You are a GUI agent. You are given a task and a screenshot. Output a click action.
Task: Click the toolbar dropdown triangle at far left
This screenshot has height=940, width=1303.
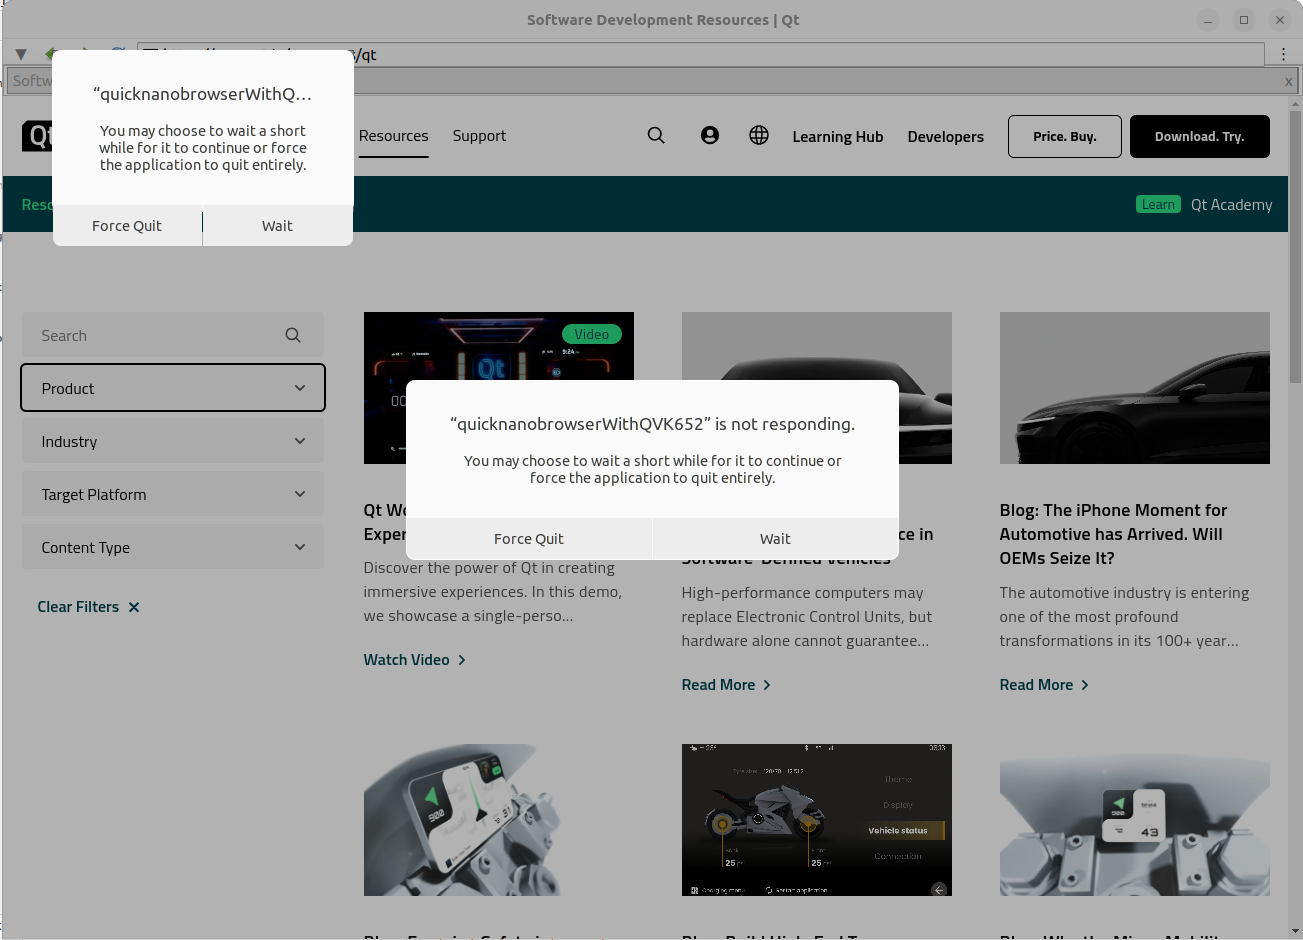coord(20,54)
